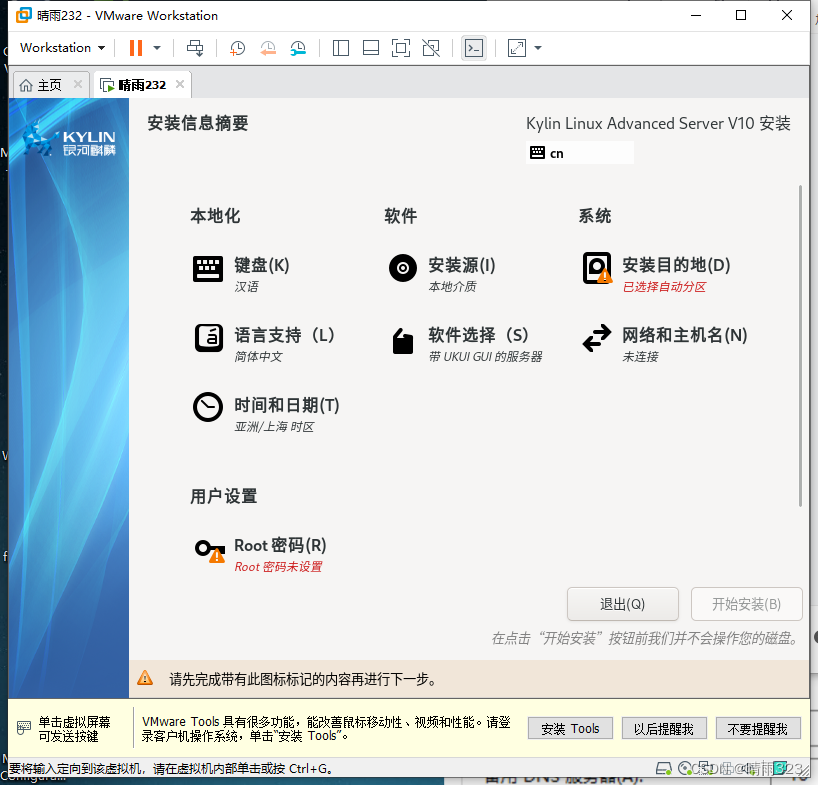Click 以后提醒我 button

coord(664,728)
